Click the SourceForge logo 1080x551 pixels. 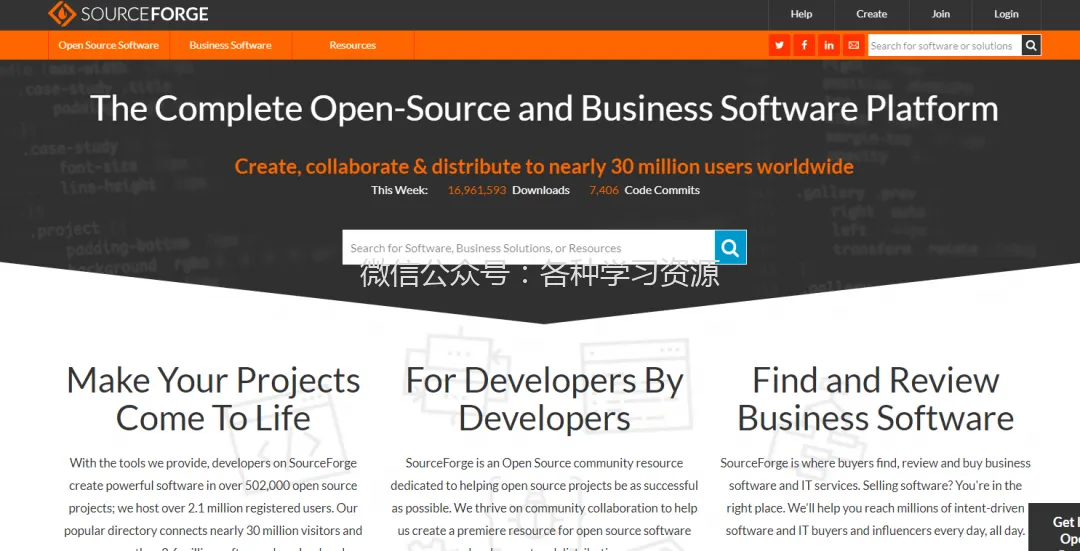point(129,13)
